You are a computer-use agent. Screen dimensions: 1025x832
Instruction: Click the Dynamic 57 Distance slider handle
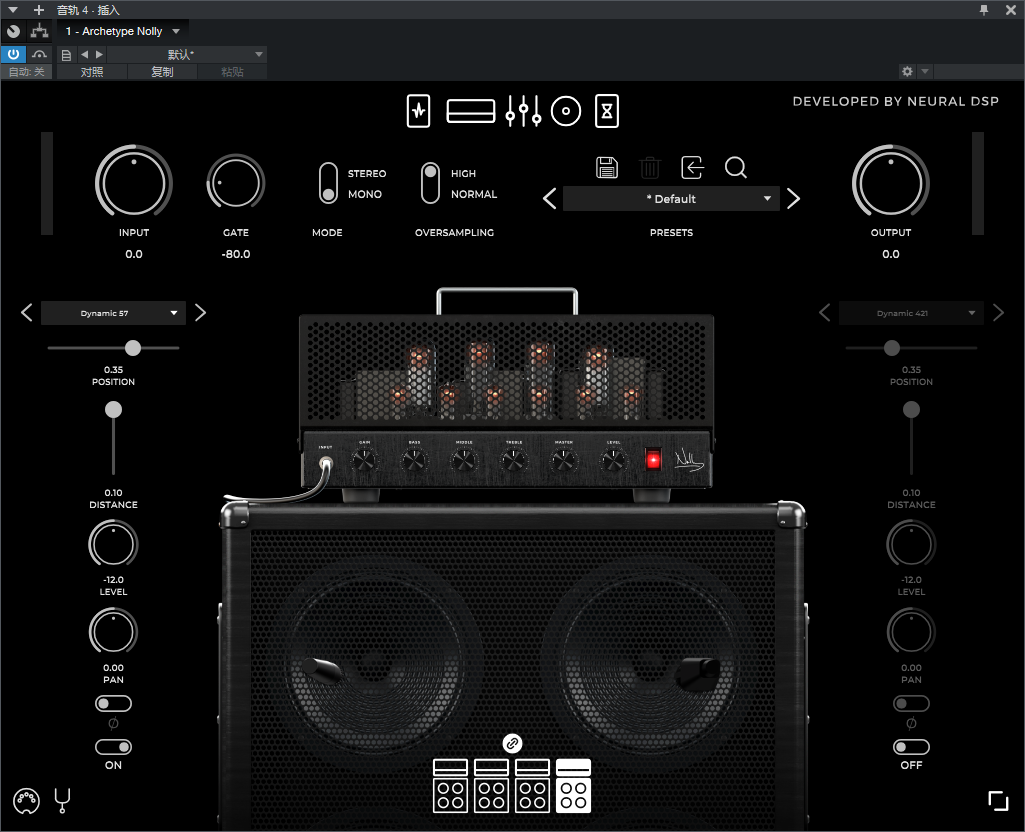coord(113,410)
